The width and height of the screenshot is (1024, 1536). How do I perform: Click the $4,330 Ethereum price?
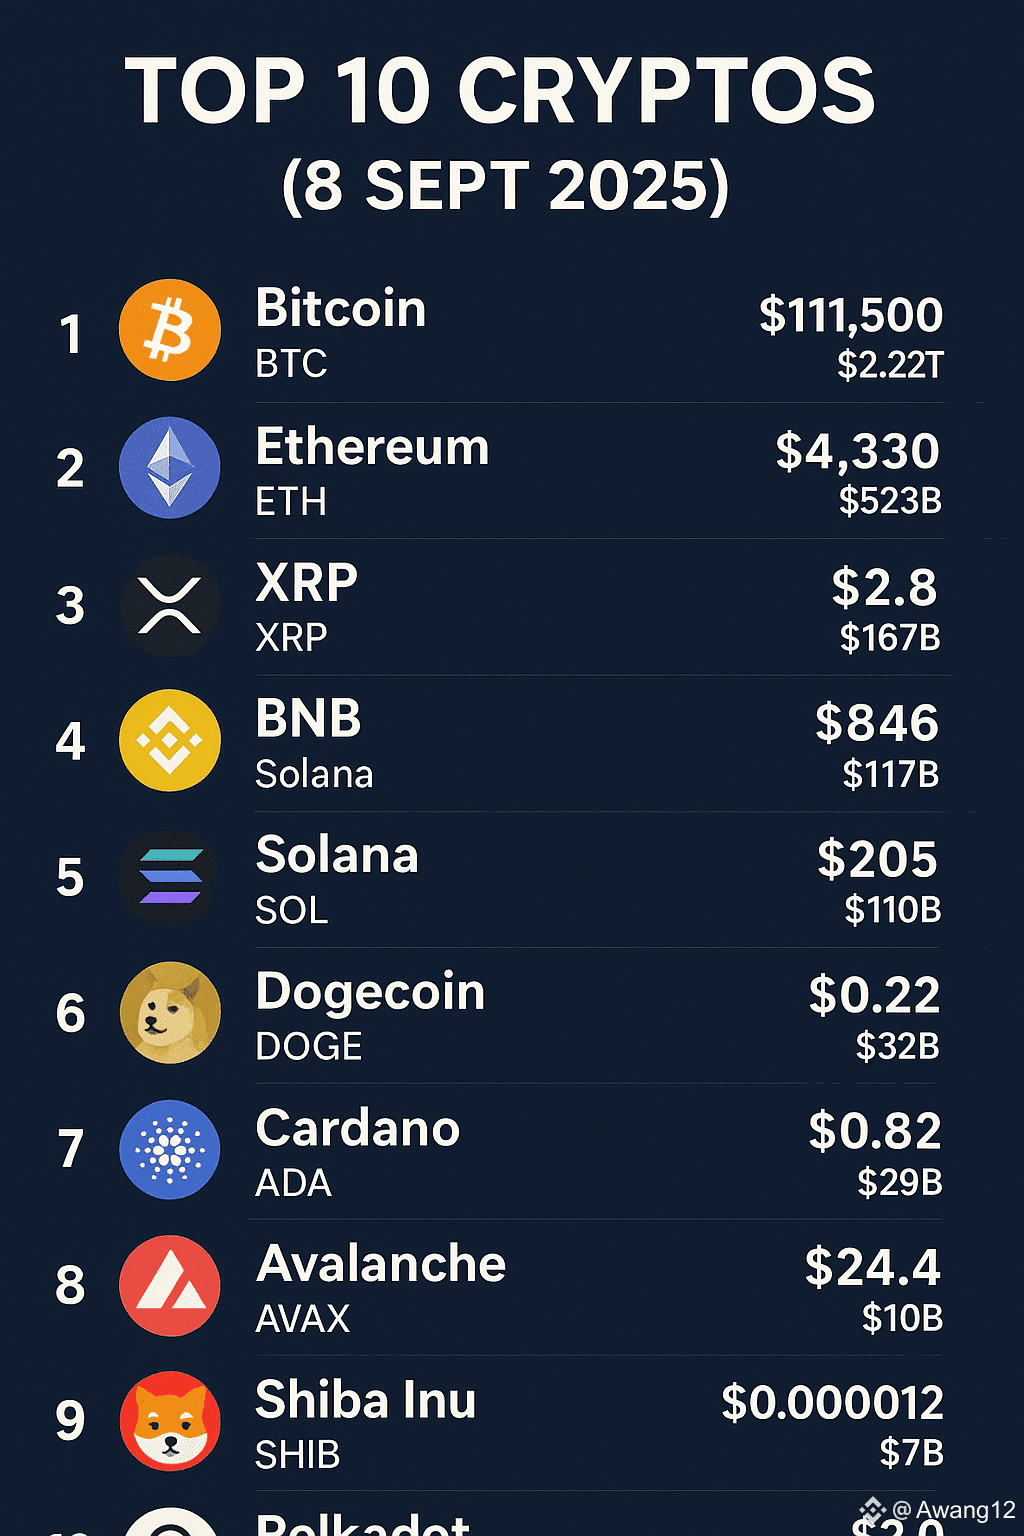858,451
